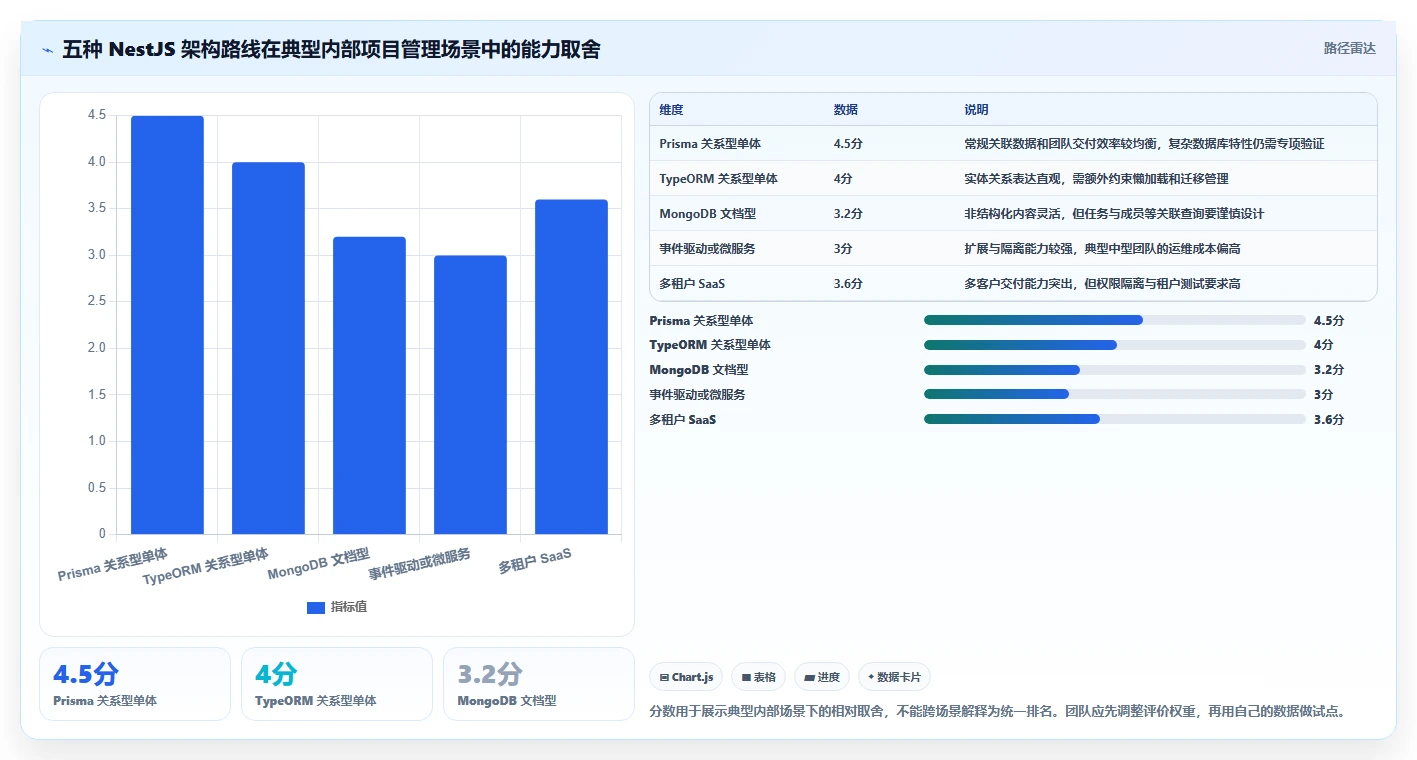This screenshot has width=1417, height=760.
Task: Select the Prisma 关系型单体 bar in chart
Action: click(x=167, y=325)
